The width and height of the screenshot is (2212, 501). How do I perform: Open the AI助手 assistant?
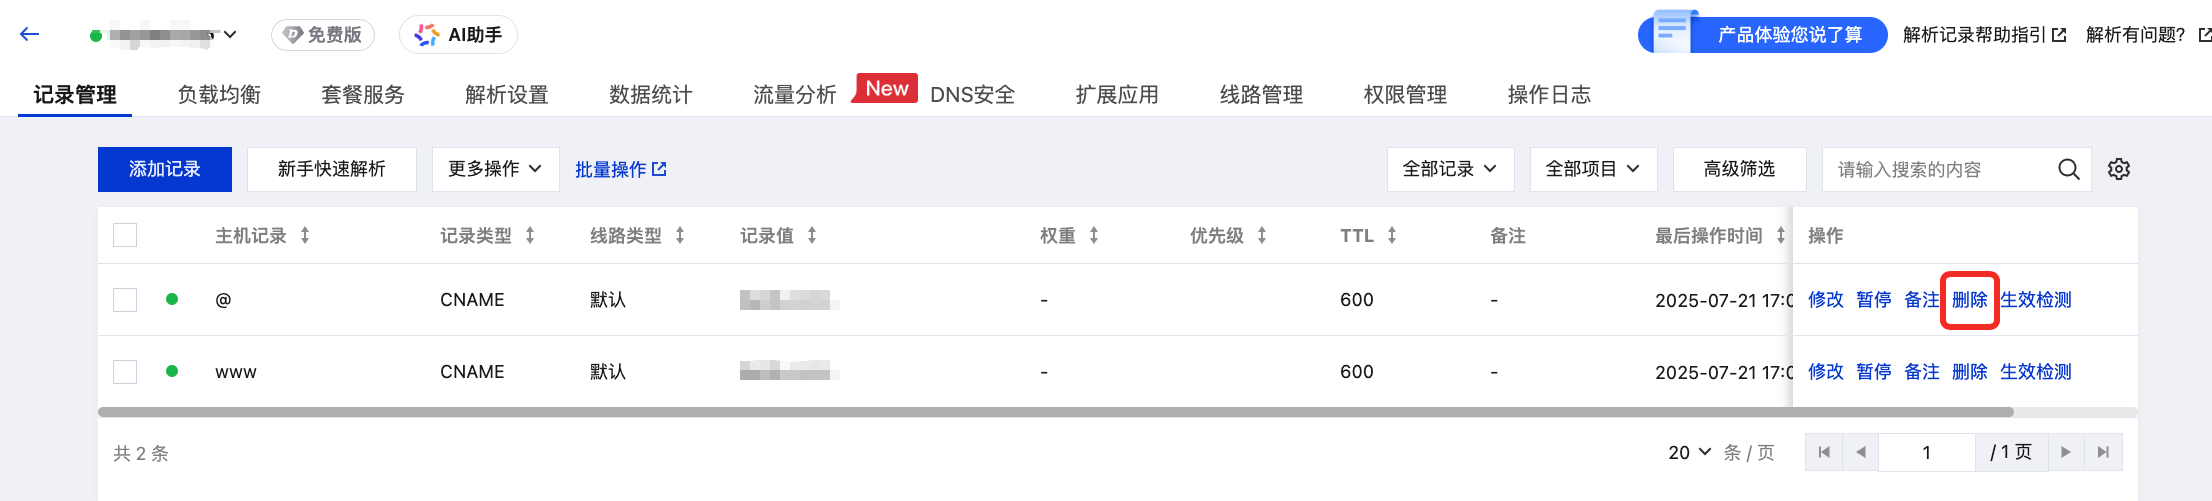click(x=458, y=35)
